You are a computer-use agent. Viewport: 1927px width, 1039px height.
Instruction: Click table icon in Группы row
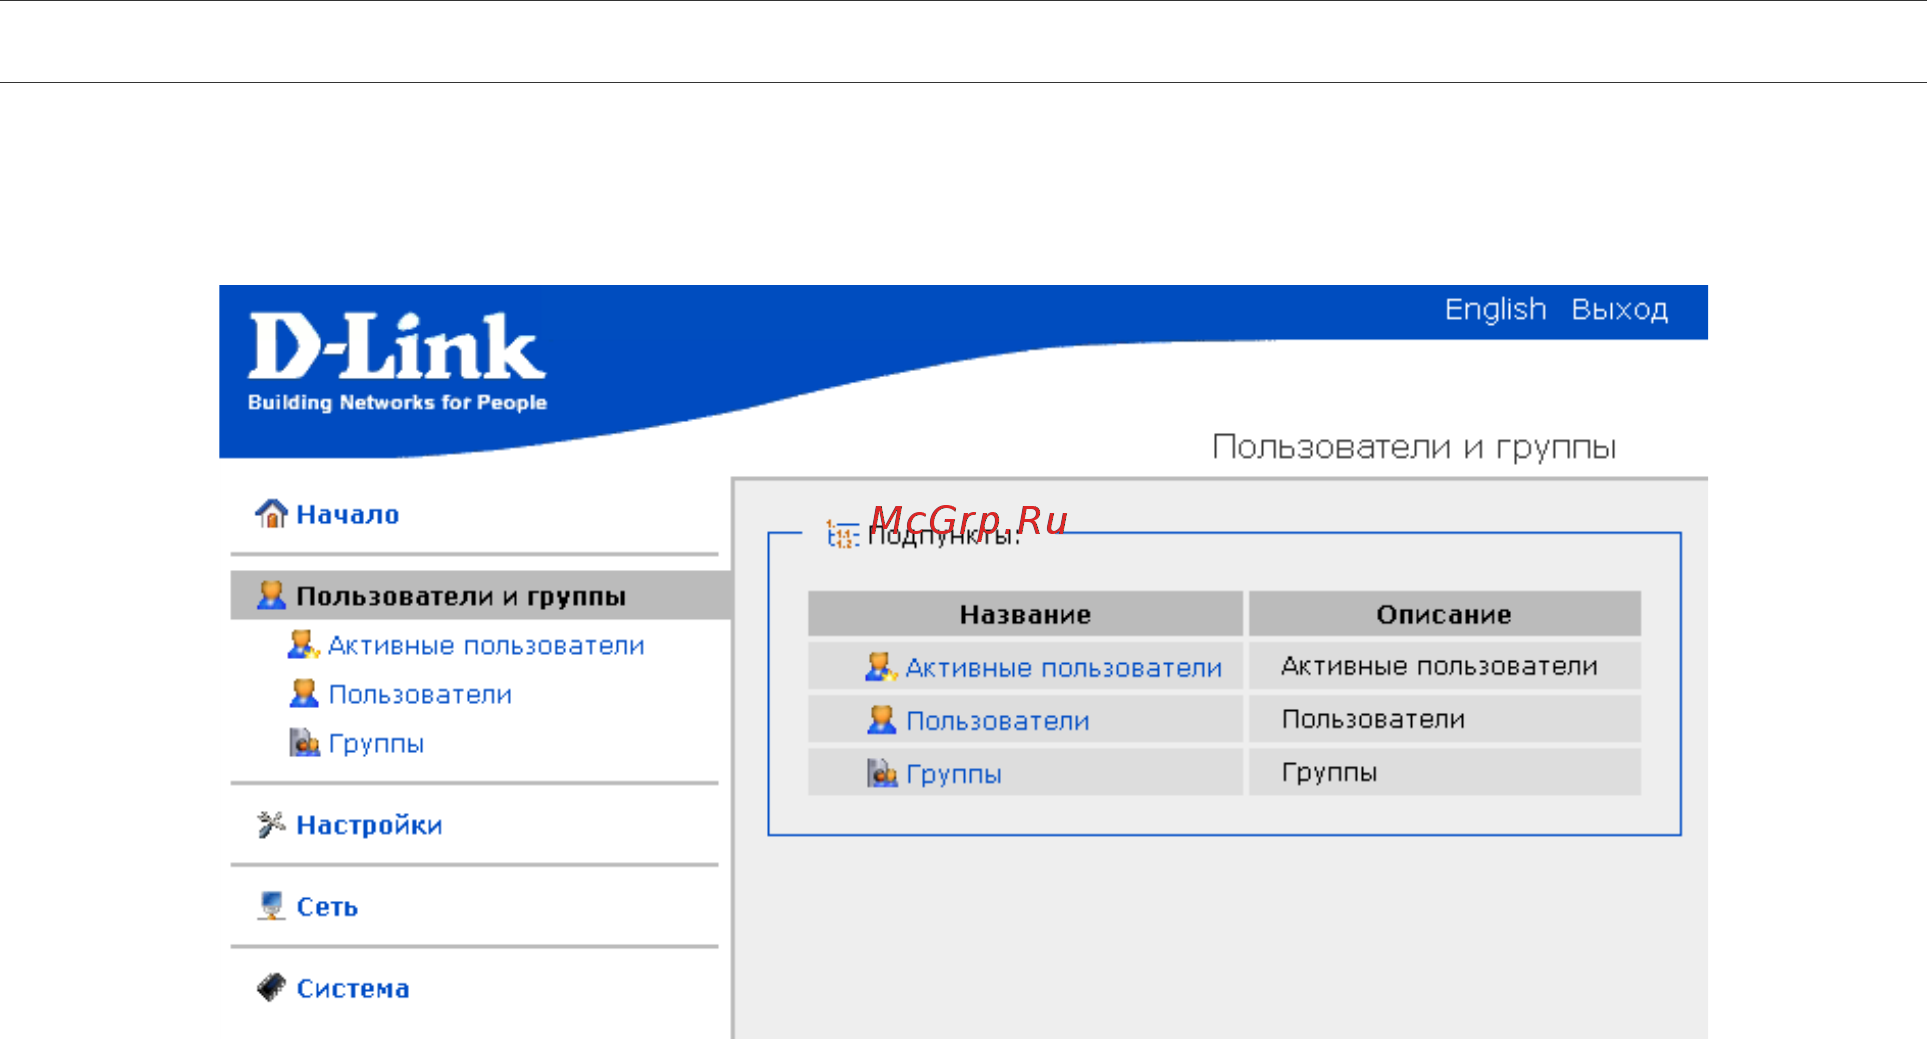881,773
